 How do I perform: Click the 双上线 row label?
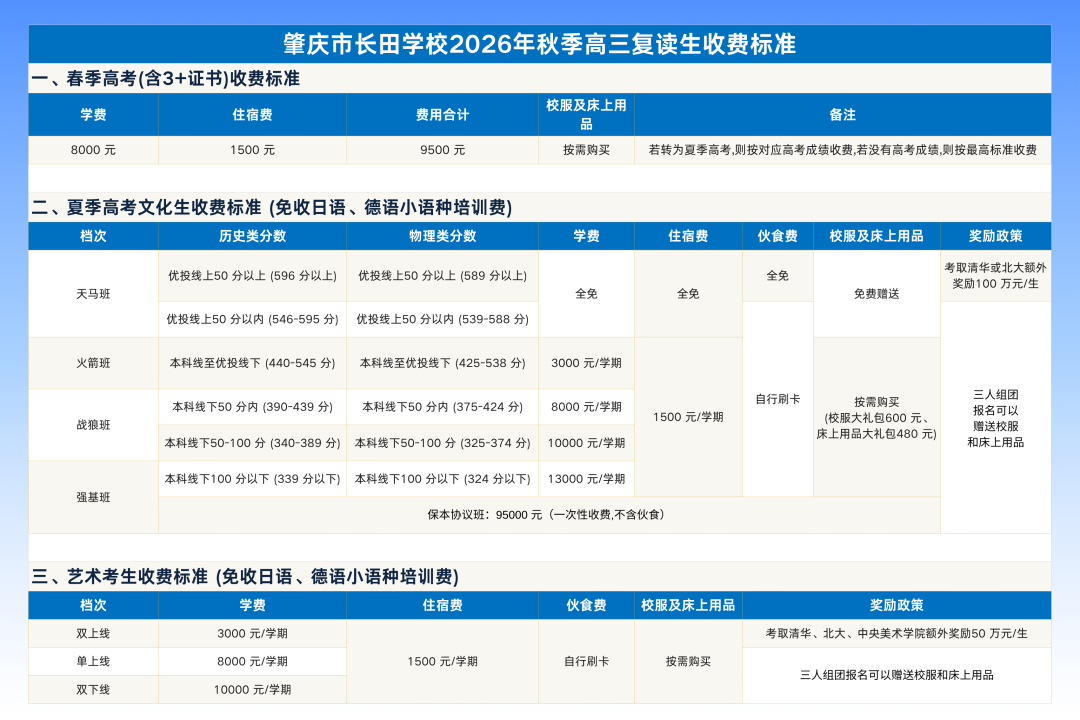coord(93,633)
